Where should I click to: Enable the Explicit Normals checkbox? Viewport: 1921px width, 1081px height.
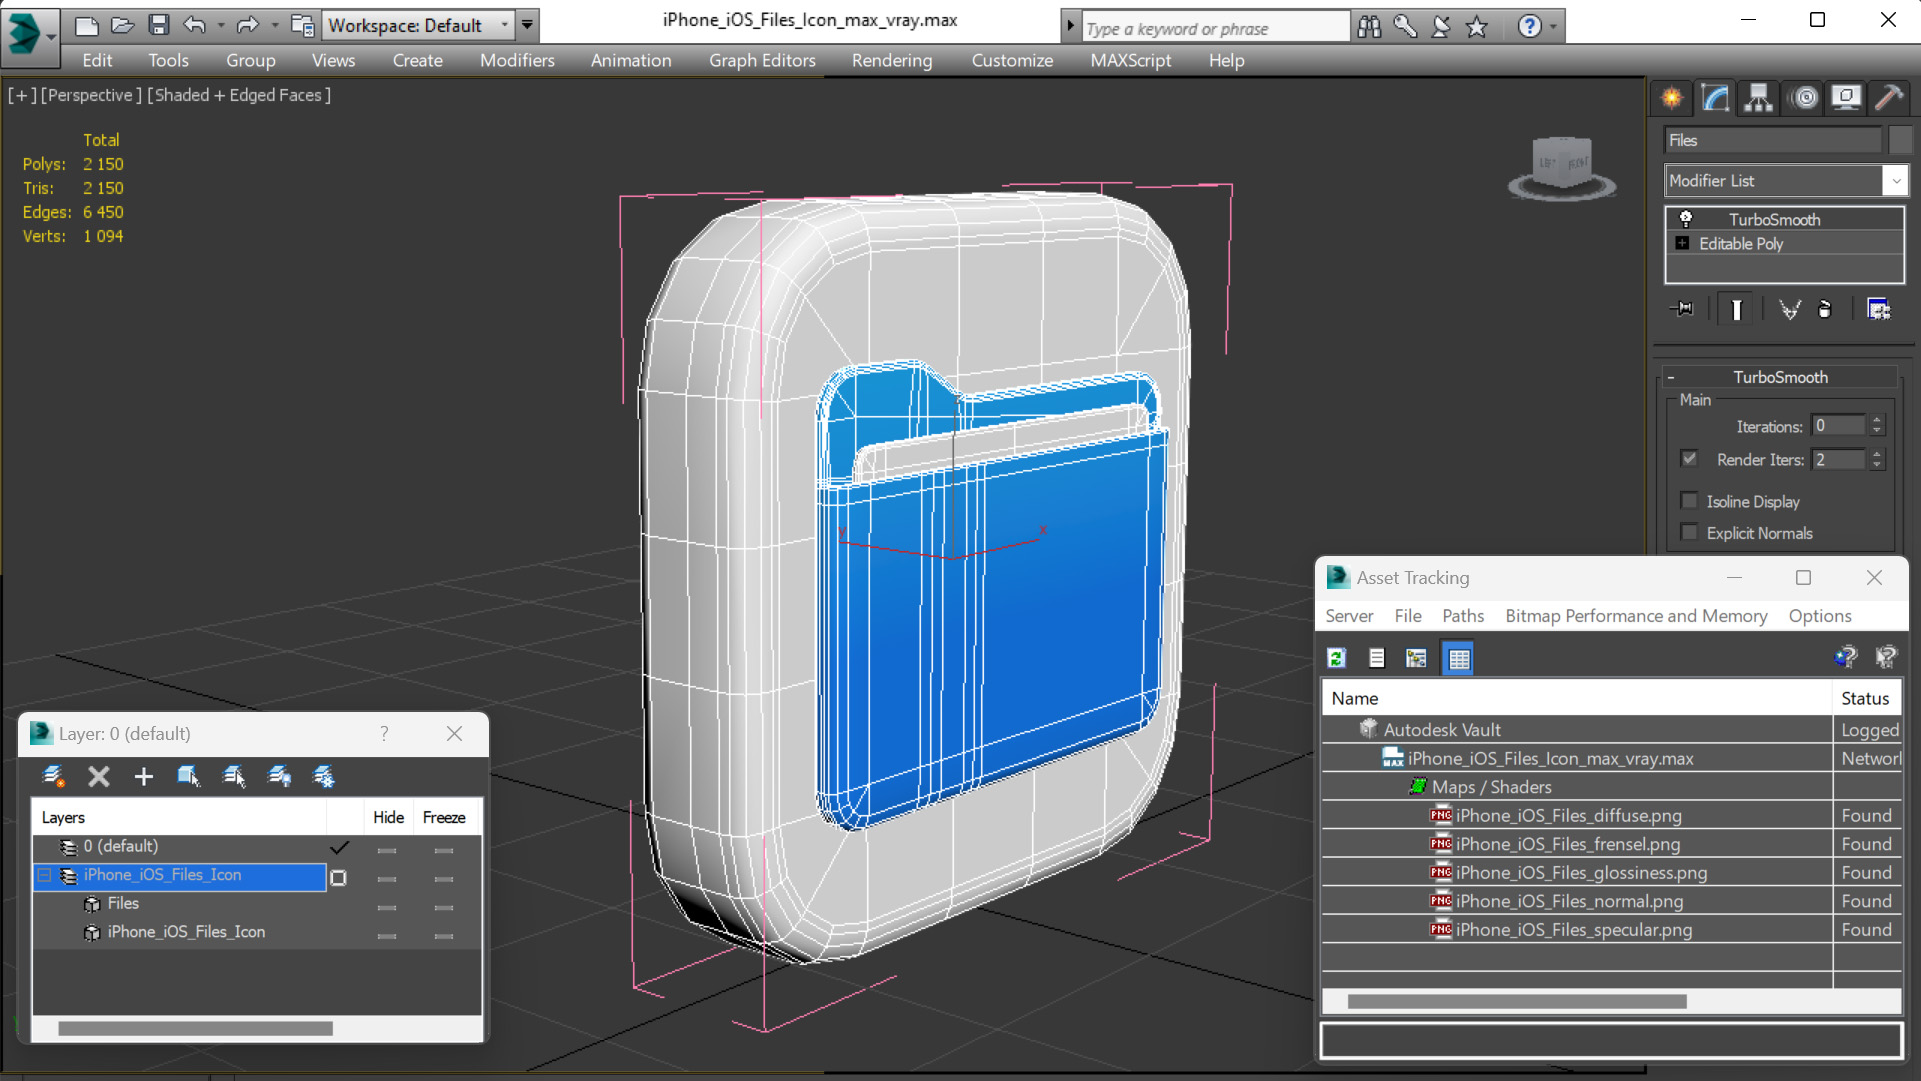(x=1689, y=532)
